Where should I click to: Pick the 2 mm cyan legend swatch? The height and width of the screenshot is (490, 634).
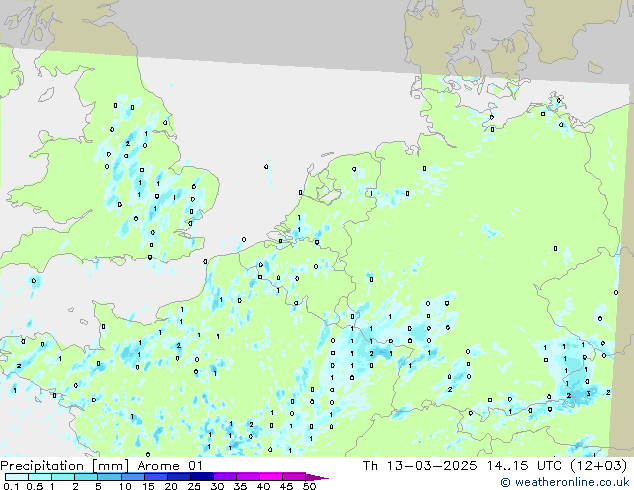86,477
